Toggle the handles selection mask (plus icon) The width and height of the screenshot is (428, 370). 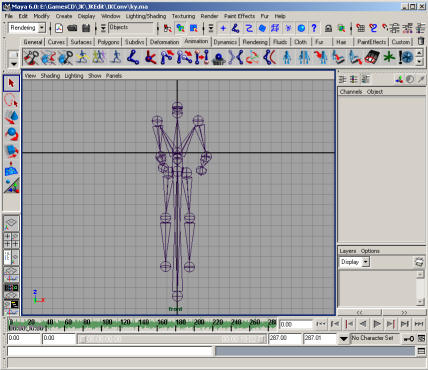tap(223, 28)
